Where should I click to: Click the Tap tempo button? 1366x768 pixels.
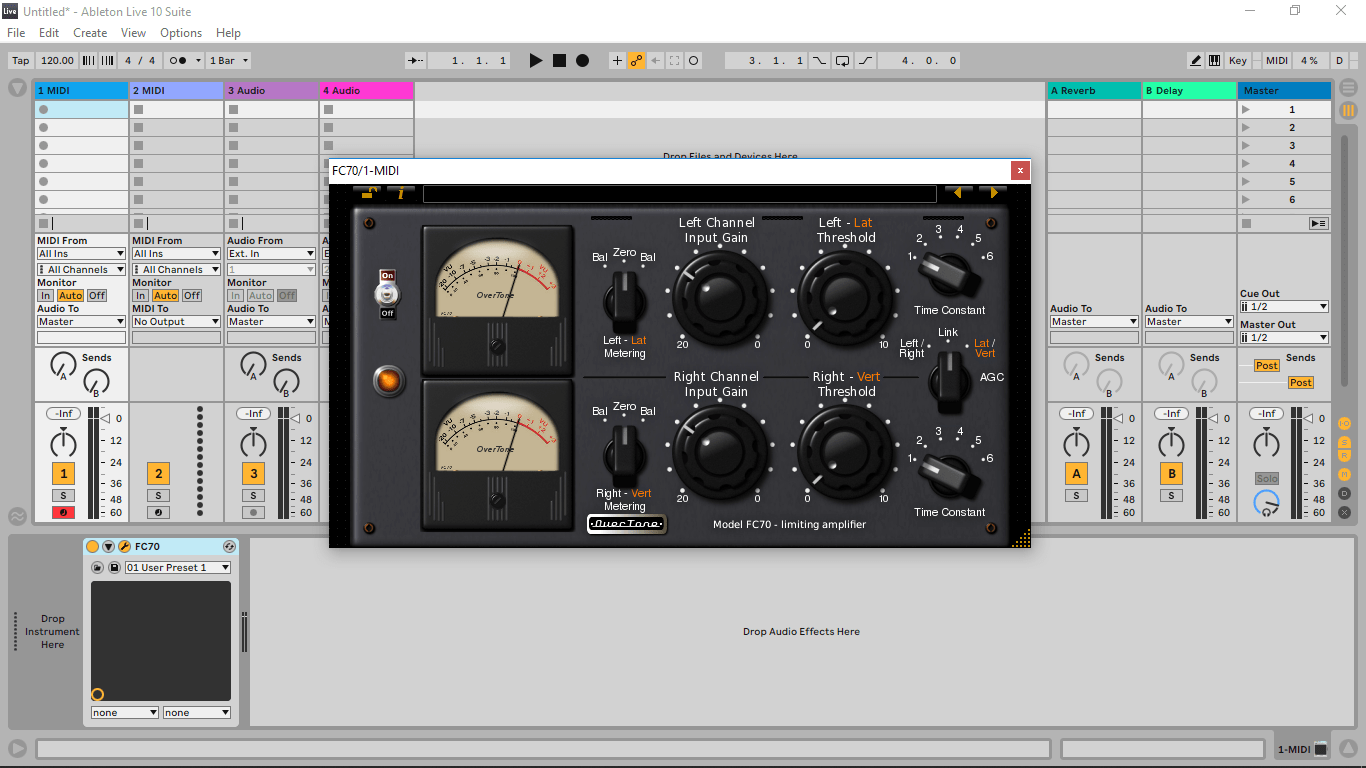(x=21, y=61)
